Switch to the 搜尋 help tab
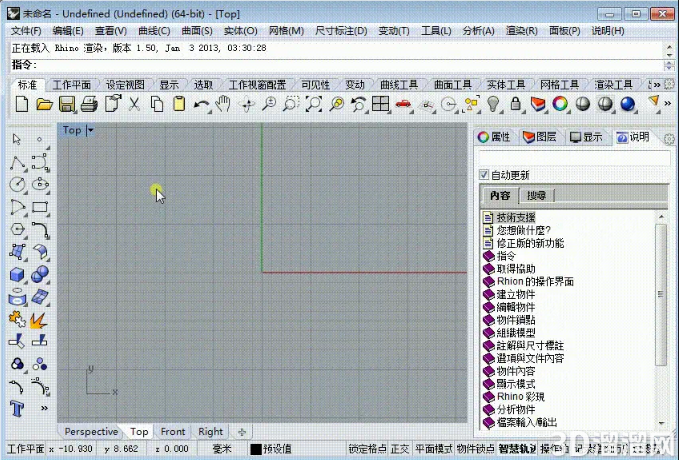Screen dimensions: 679x460 tap(536, 196)
